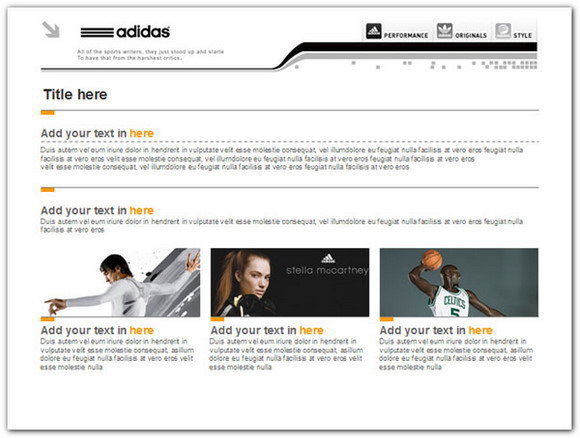580x438 pixels.
Task: Click the sports writers tagline text
Action: click(x=150, y=55)
